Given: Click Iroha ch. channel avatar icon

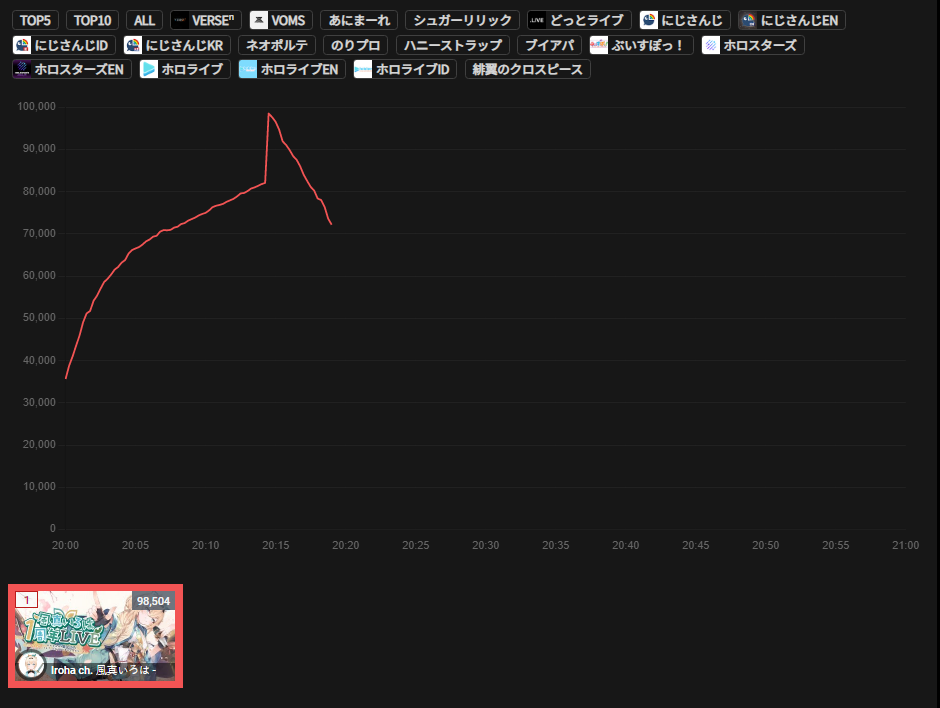Looking at the screenshot, I should 31,665.
